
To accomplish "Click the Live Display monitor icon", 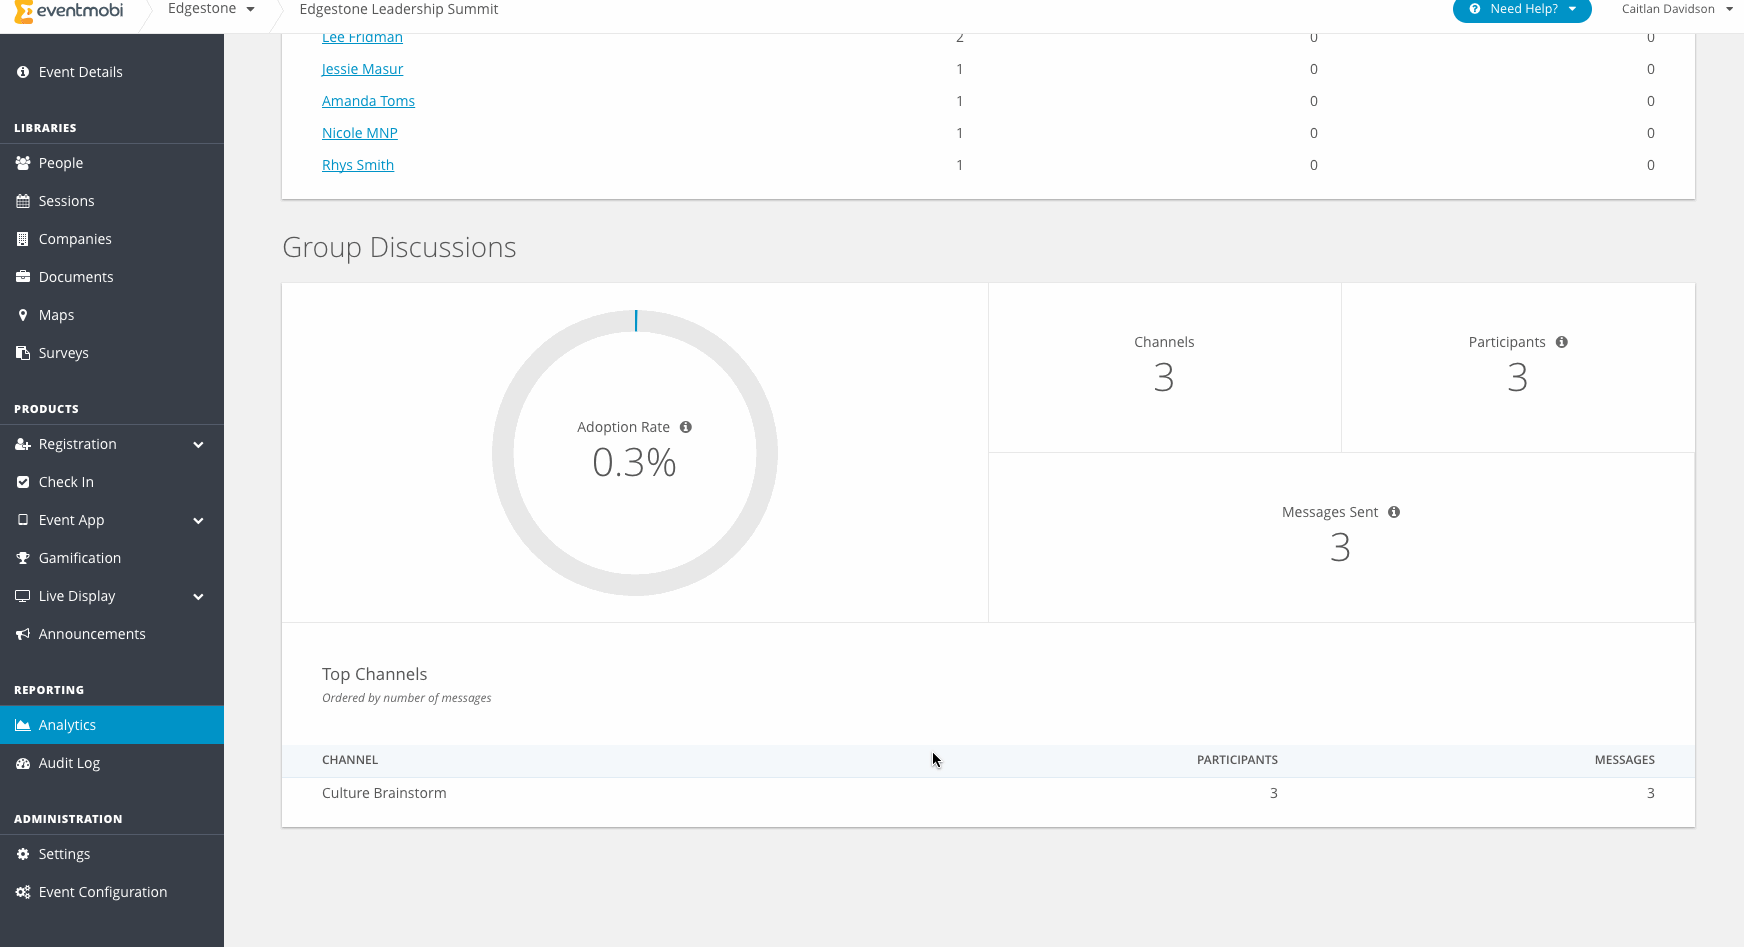I will pos(23,596).
